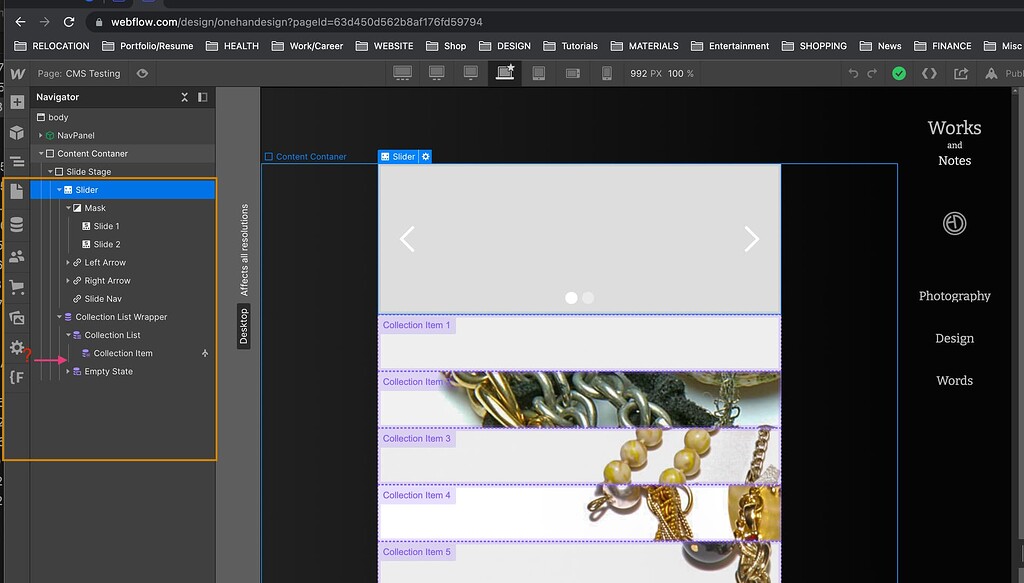Open the Add Elements panel
The height and width of the screenshot is (583, 1024).
16,101
